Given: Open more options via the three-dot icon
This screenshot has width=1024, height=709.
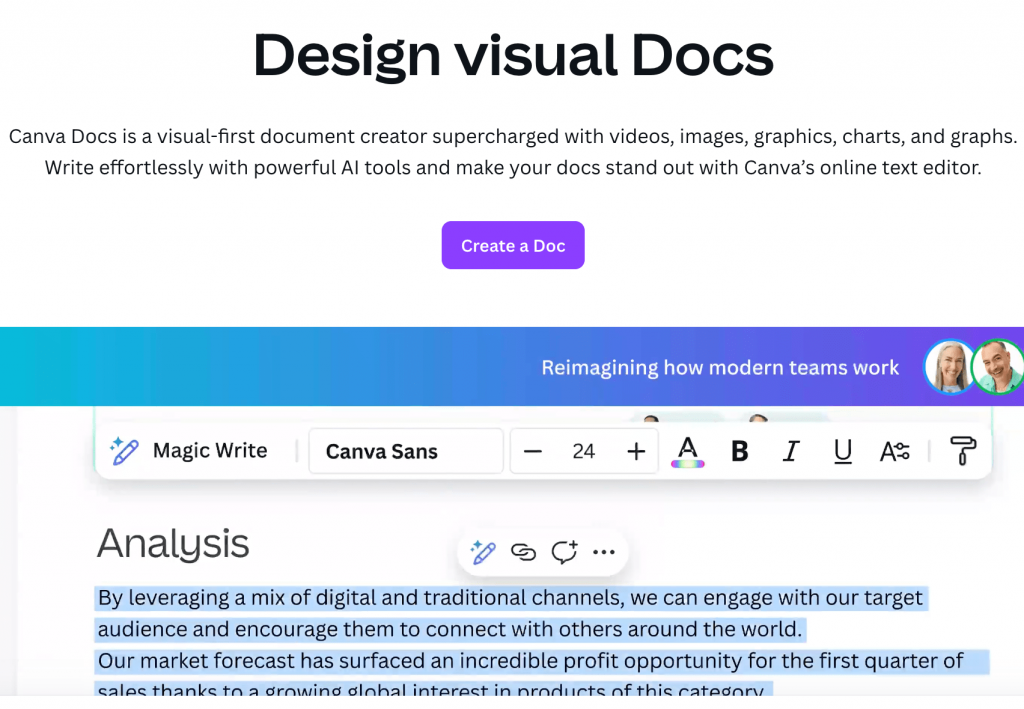Looking at the screenshot, I should [x=603, y=551].
